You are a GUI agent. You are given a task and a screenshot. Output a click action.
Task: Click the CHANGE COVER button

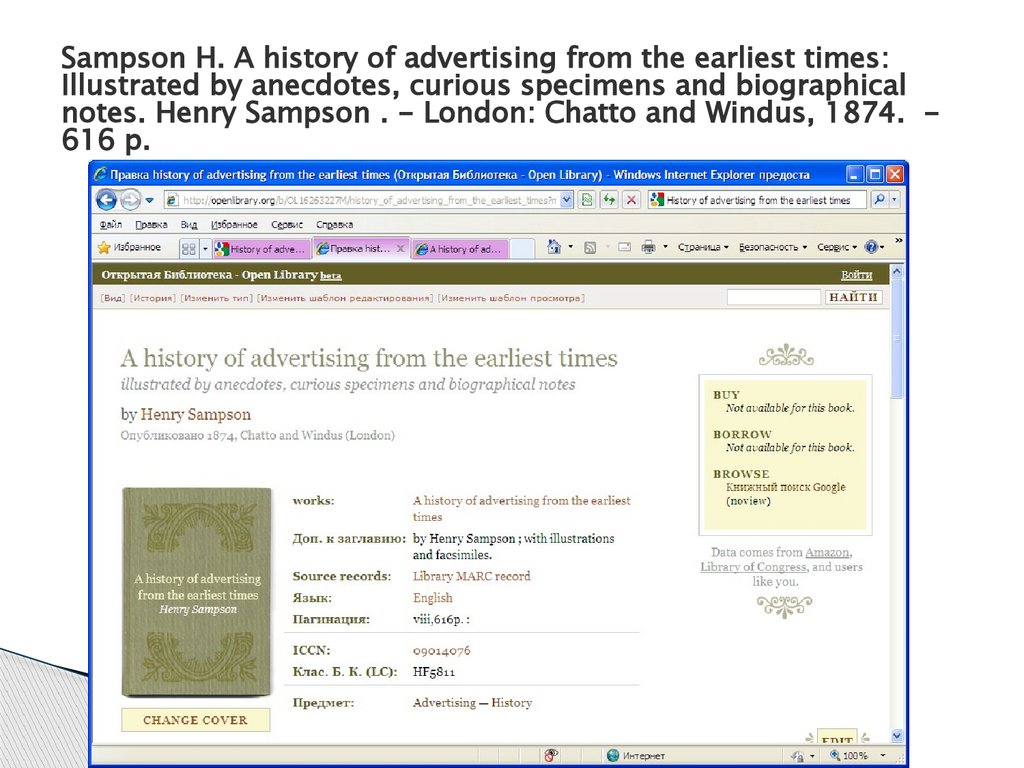pyautogui.click(x=195, y=719)
